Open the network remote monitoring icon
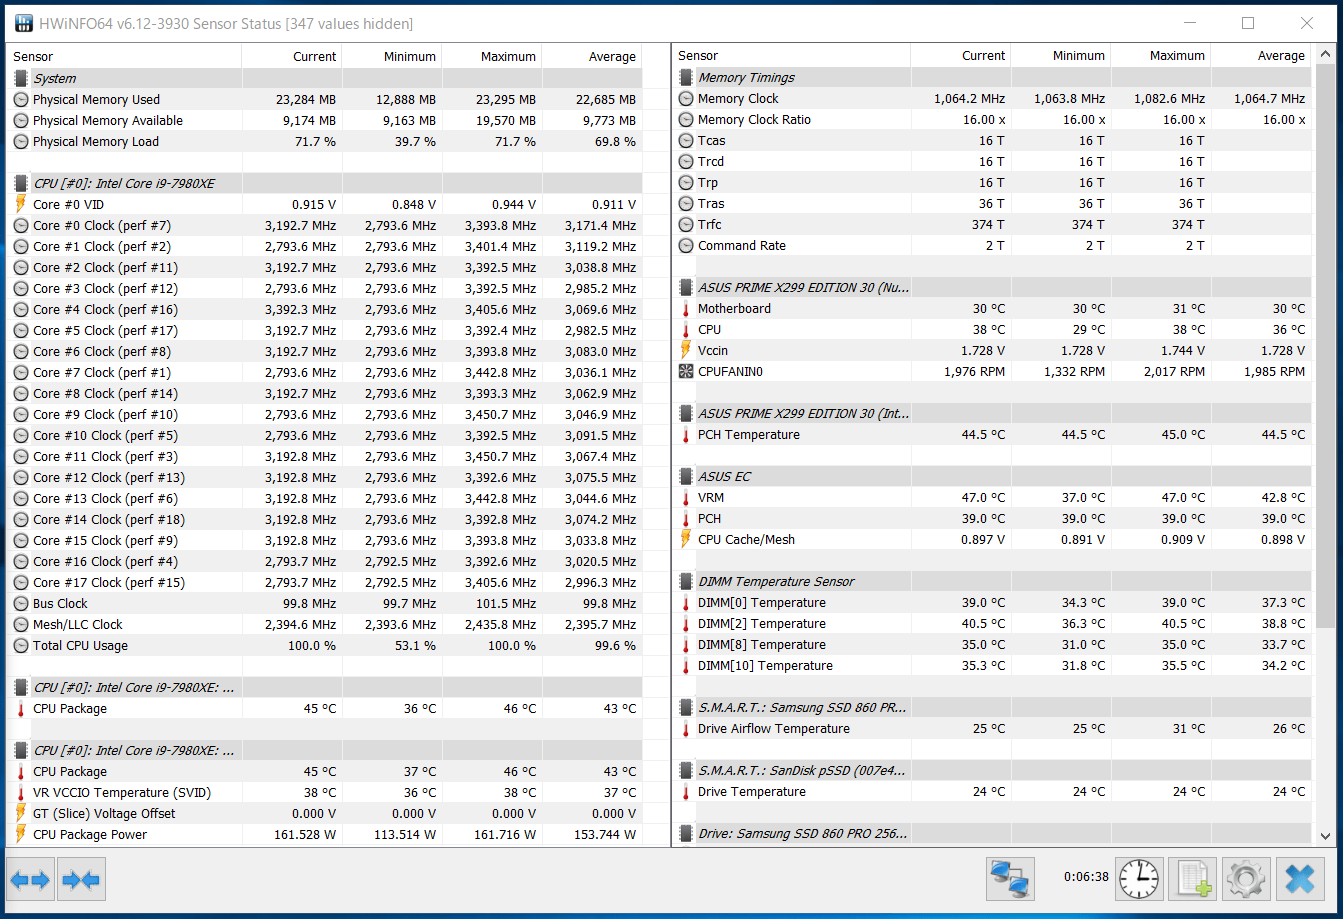 coord(1010,880)
